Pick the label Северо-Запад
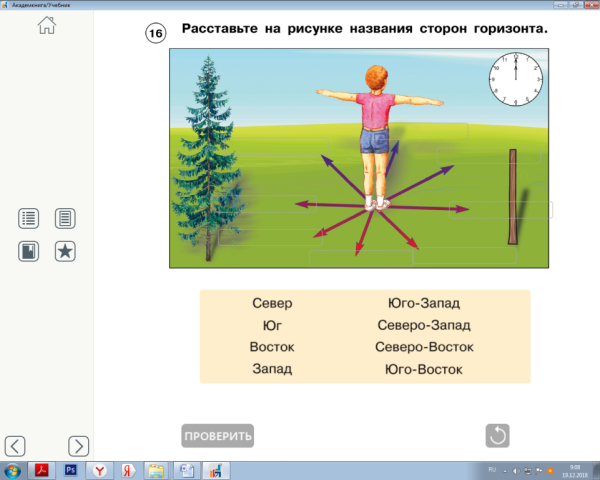The image size is (600, 480). point(424,325)
